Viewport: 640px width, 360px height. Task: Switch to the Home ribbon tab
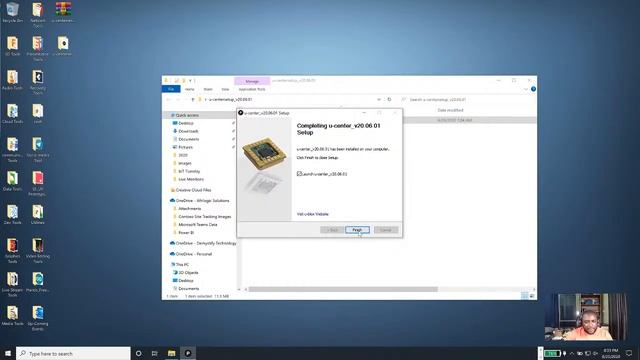point(190,89)
